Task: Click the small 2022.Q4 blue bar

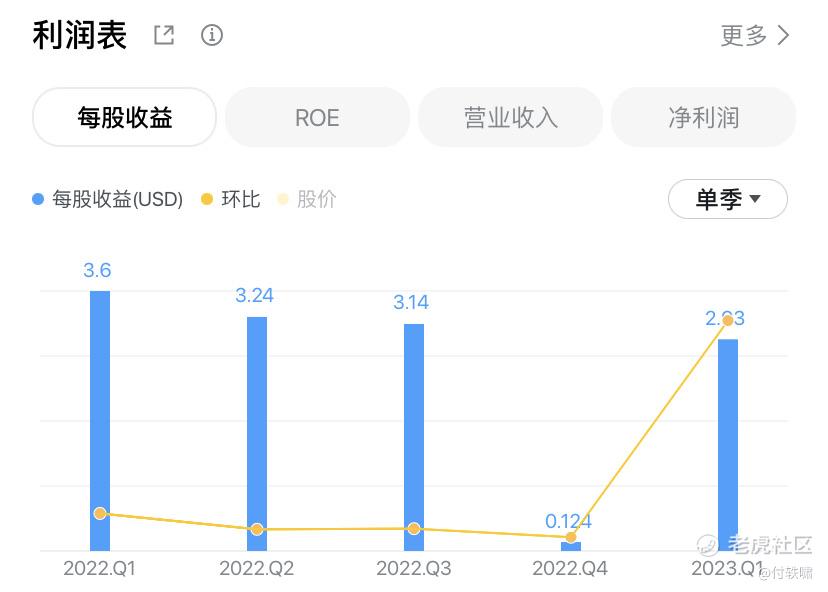Action: click(x=571, y=547)
